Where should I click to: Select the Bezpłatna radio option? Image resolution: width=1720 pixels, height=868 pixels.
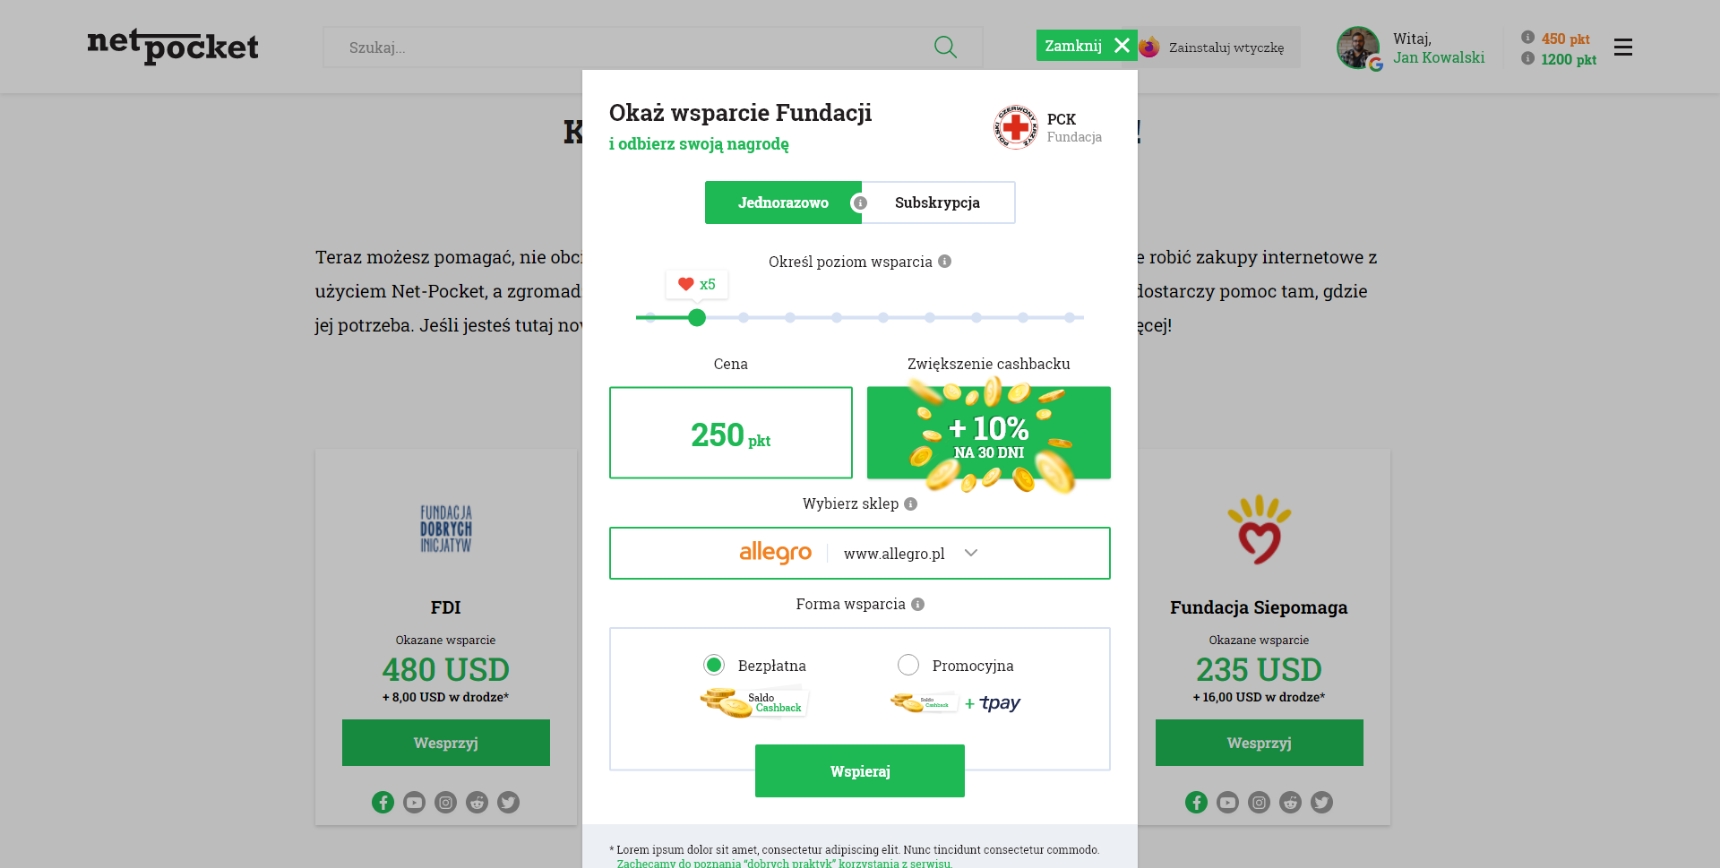(x=714, y=665)
